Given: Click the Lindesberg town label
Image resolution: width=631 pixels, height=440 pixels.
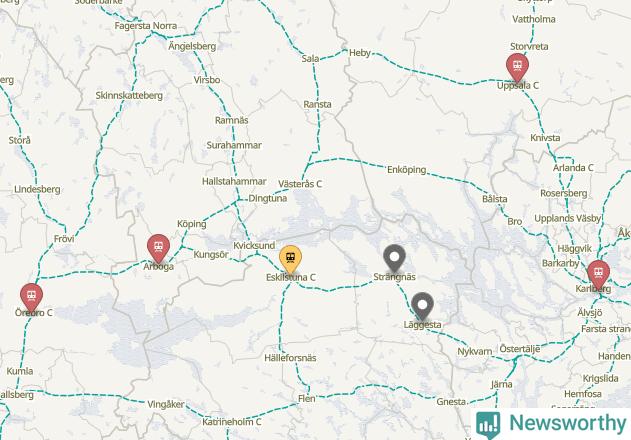Looking at the screenshot, I should point(37,189).
